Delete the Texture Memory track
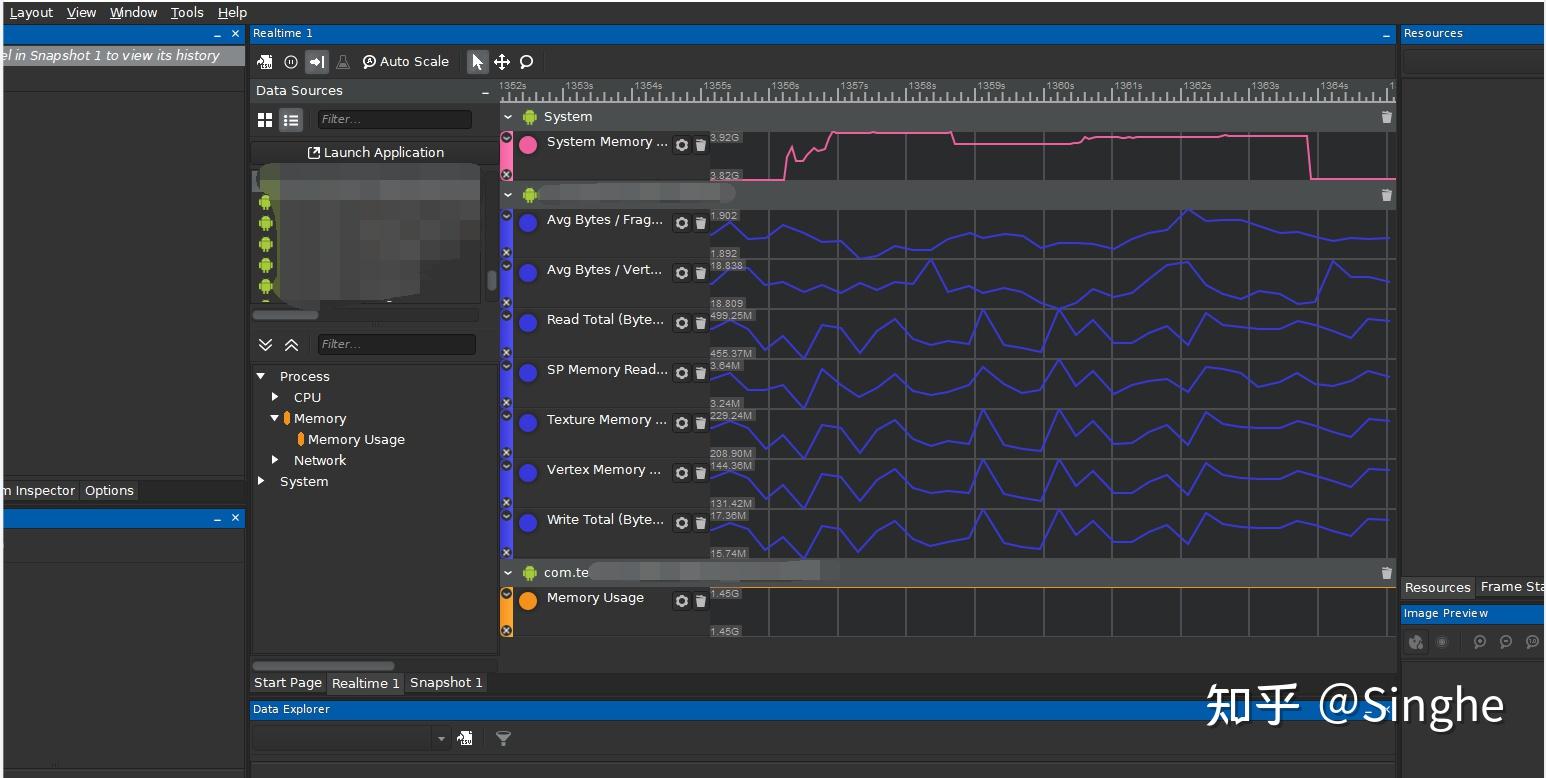This screenshot has height=778, width=1546. coord(701,423)
